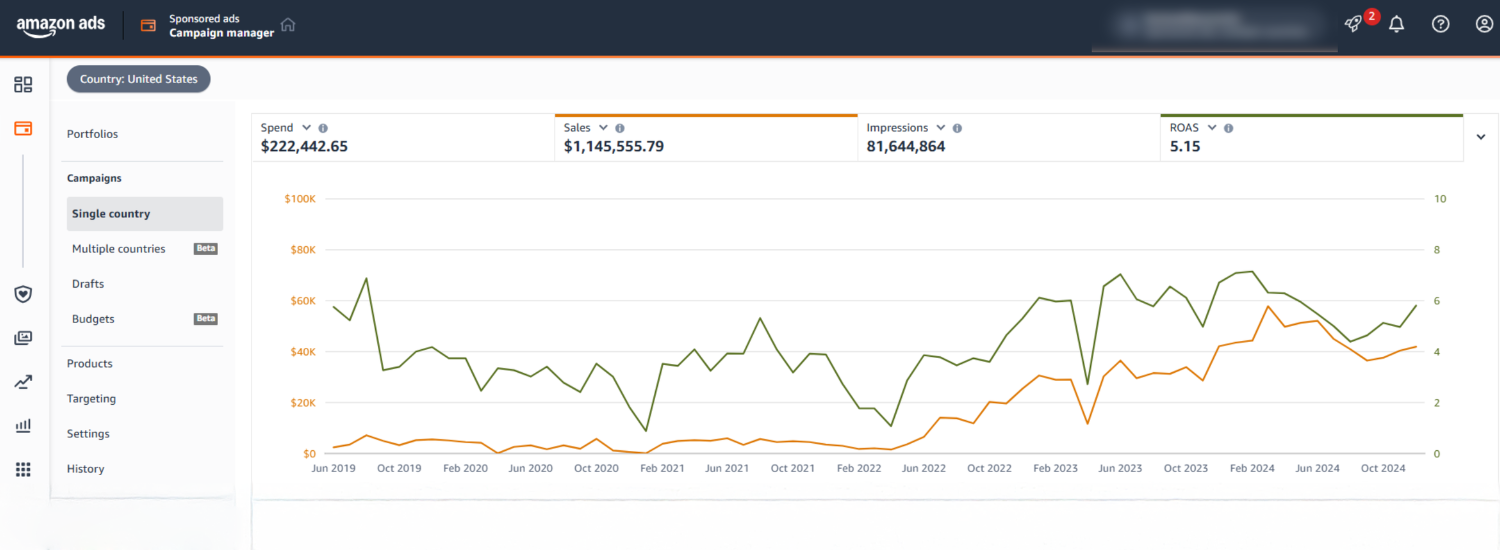Image resolution: width=1500 pixels, height=550 pixels.
Task: Open the ROAS metric dropdown
Action: pos(1211,128)
